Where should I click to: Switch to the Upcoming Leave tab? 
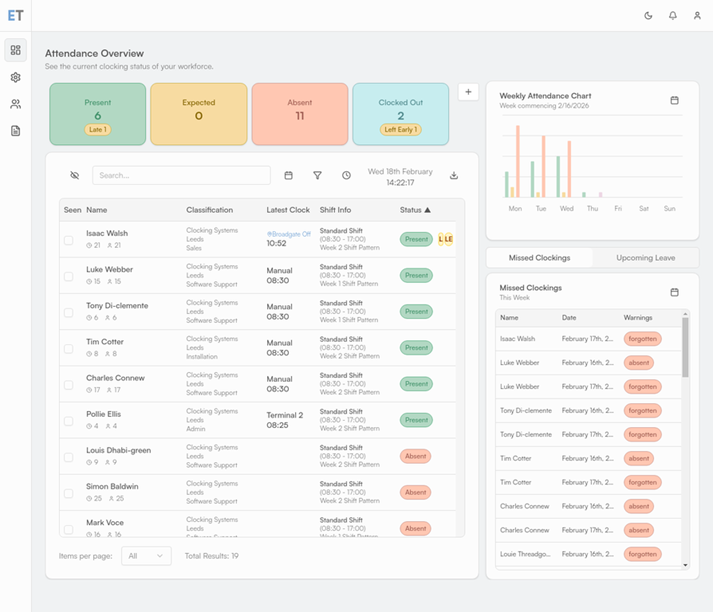tap(645, 258)
